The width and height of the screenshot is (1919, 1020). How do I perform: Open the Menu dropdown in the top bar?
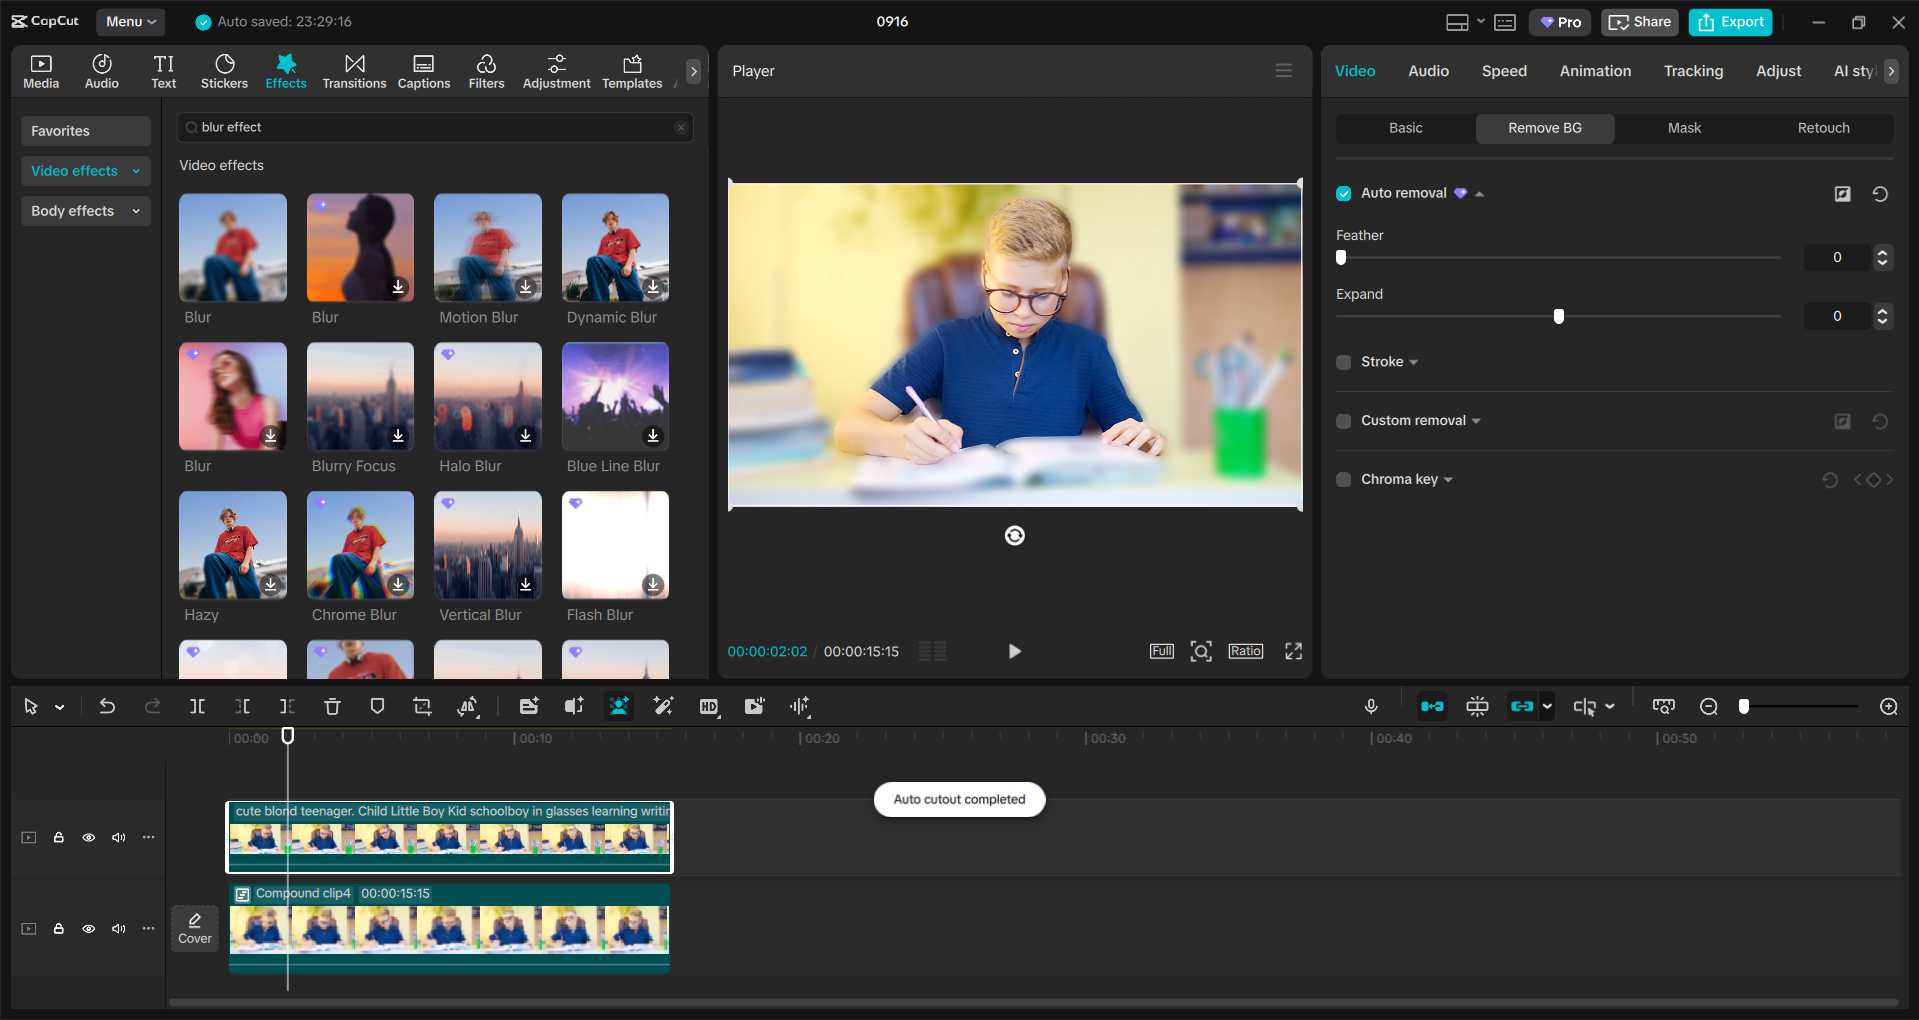pos(130,21)
